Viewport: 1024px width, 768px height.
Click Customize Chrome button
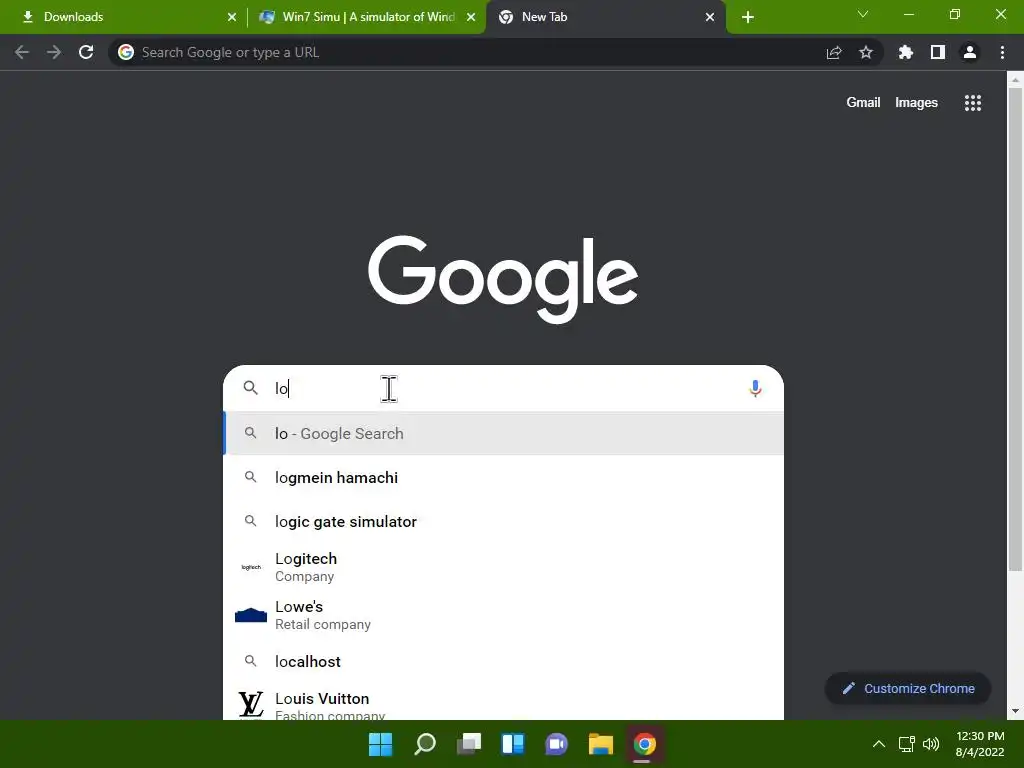(908, 688)
